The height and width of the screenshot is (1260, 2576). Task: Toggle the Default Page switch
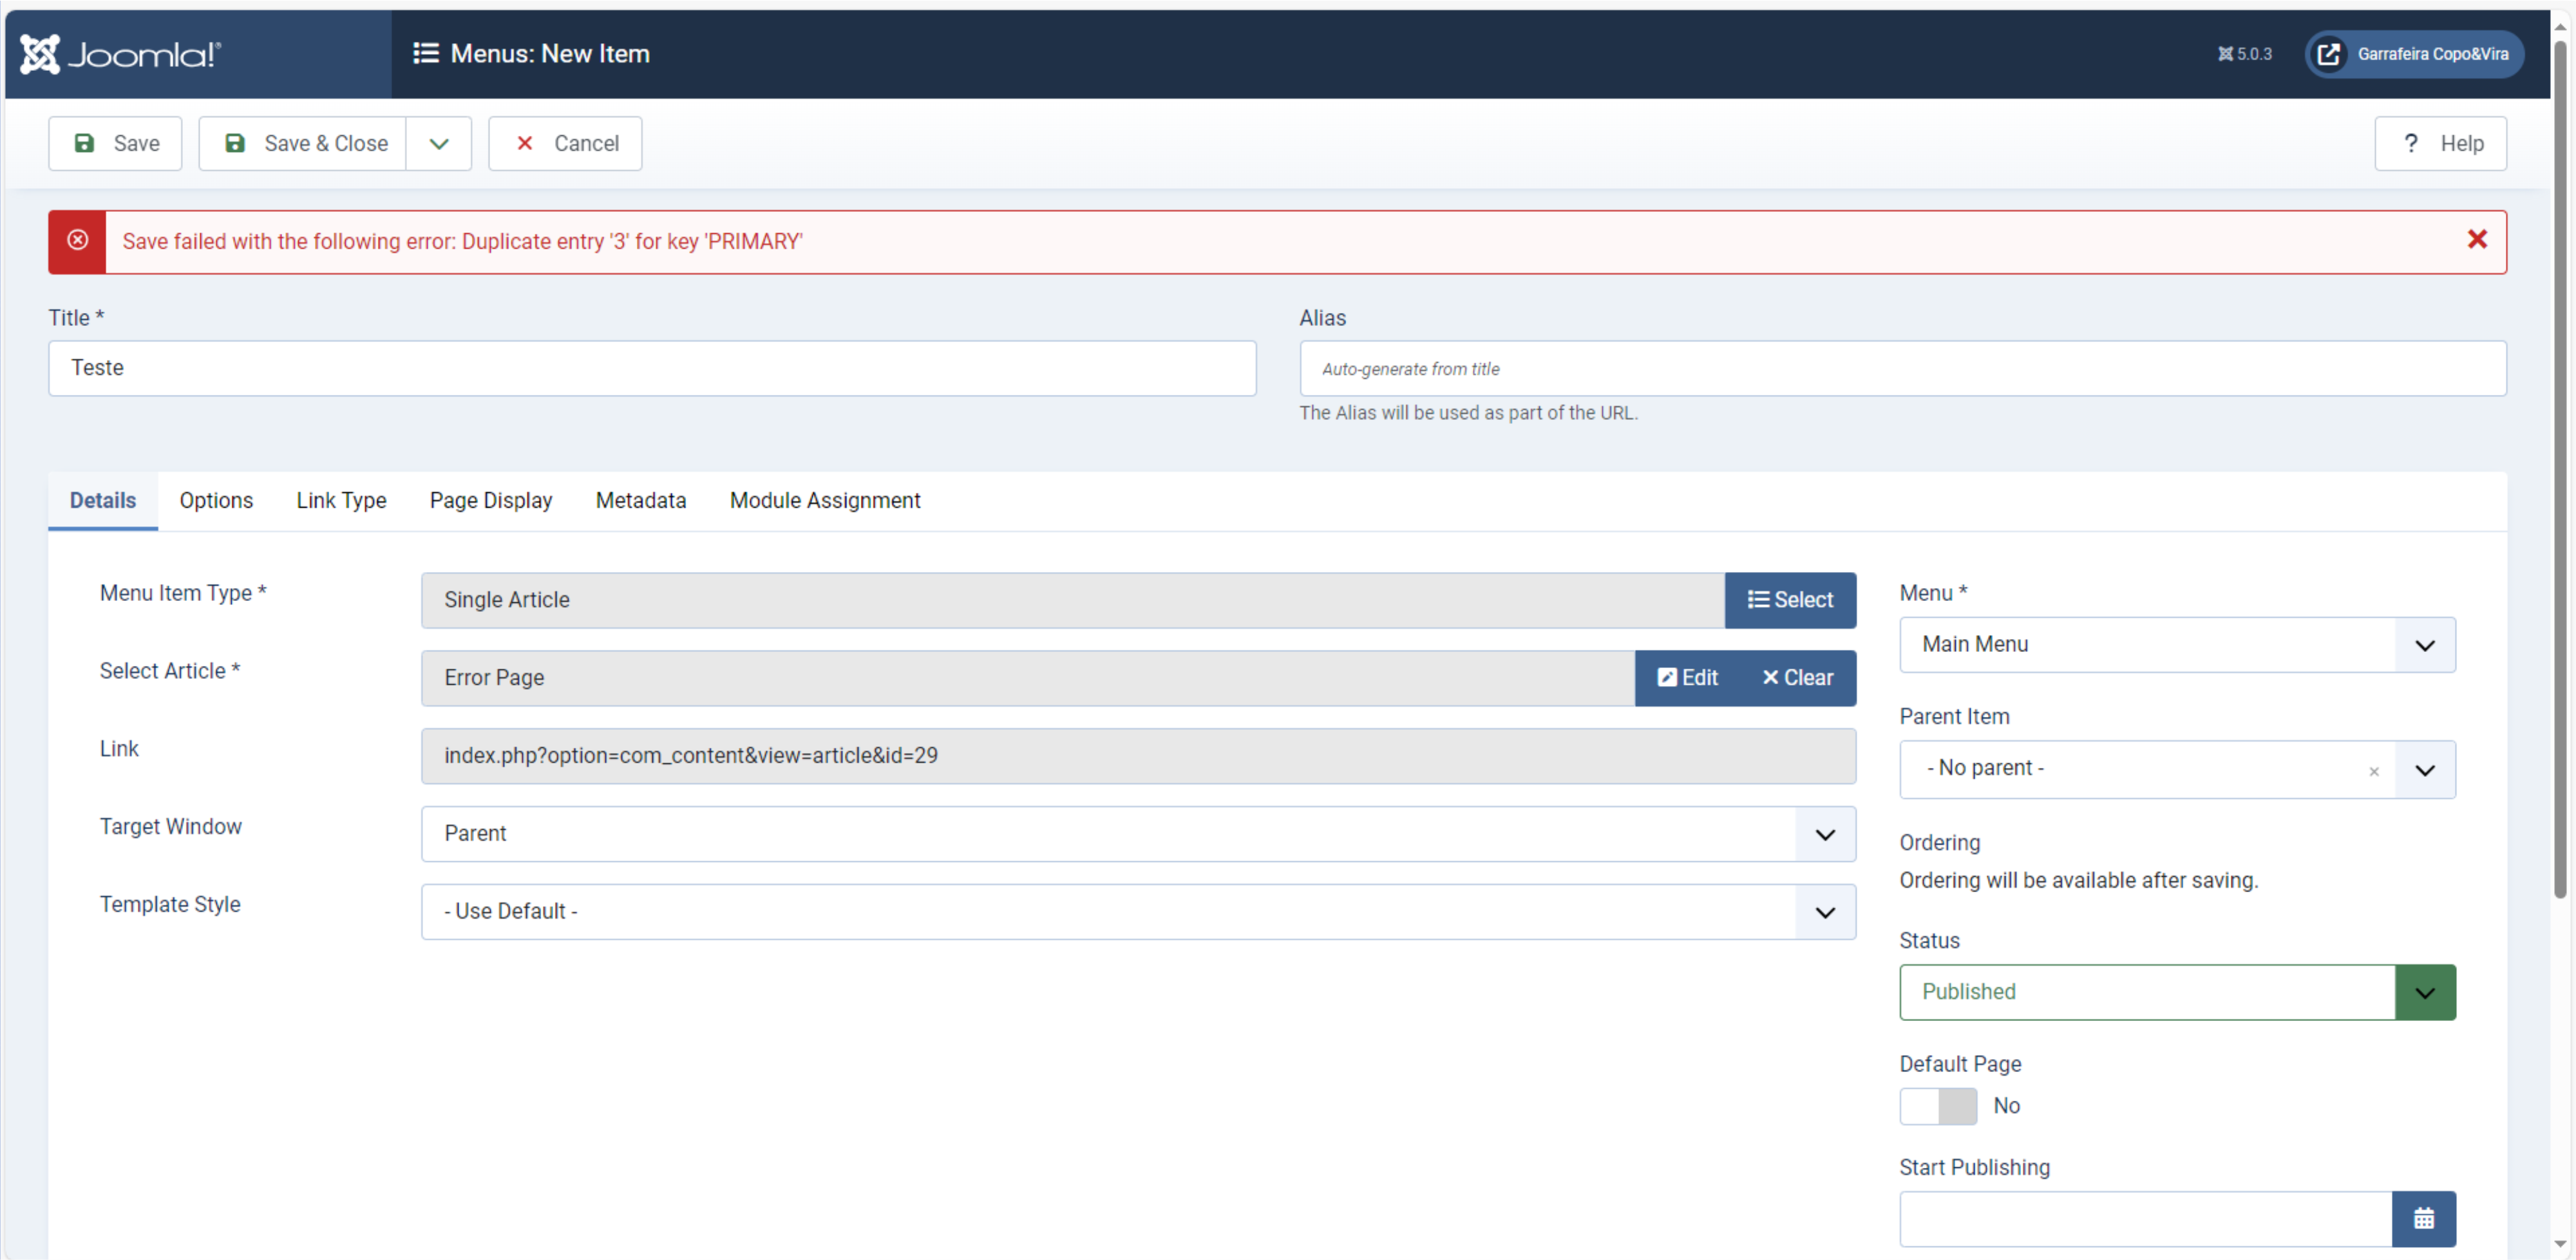pyautogui.click(x=1937, y=1106)
